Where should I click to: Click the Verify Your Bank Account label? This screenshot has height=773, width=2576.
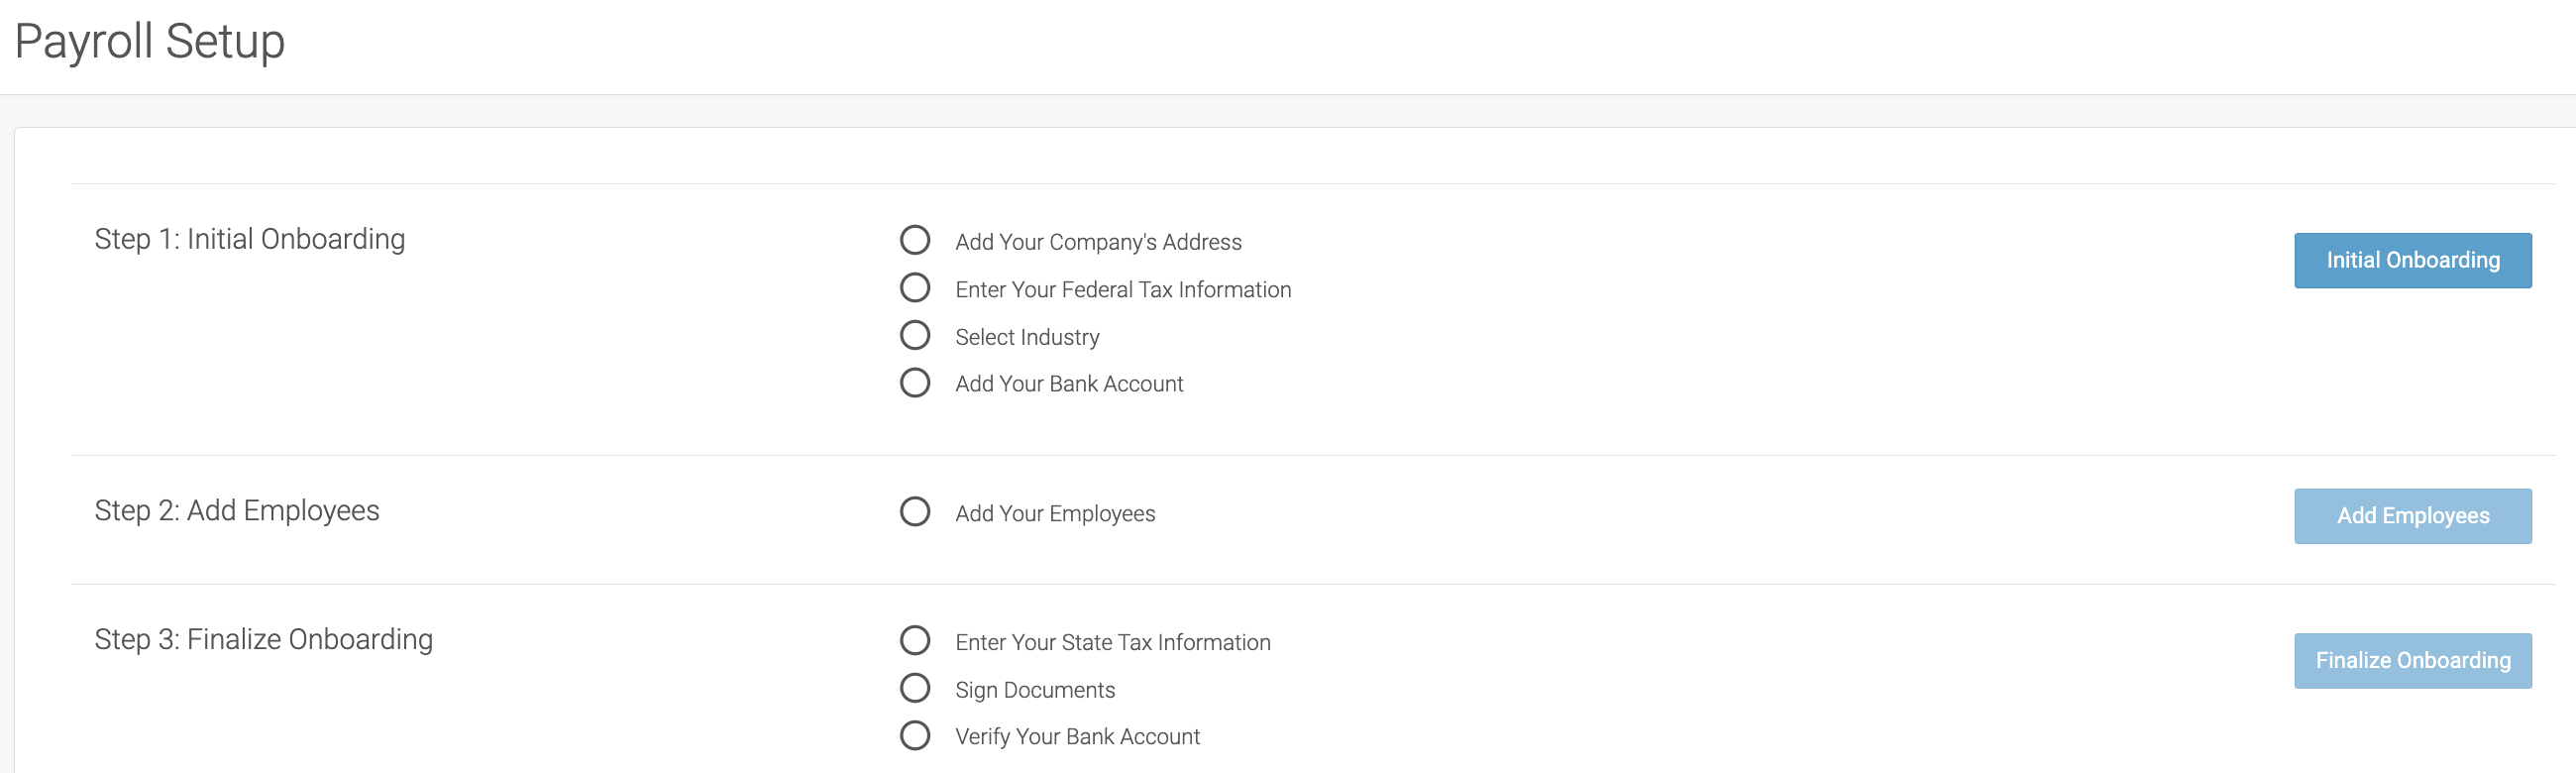click(1076, 737)
